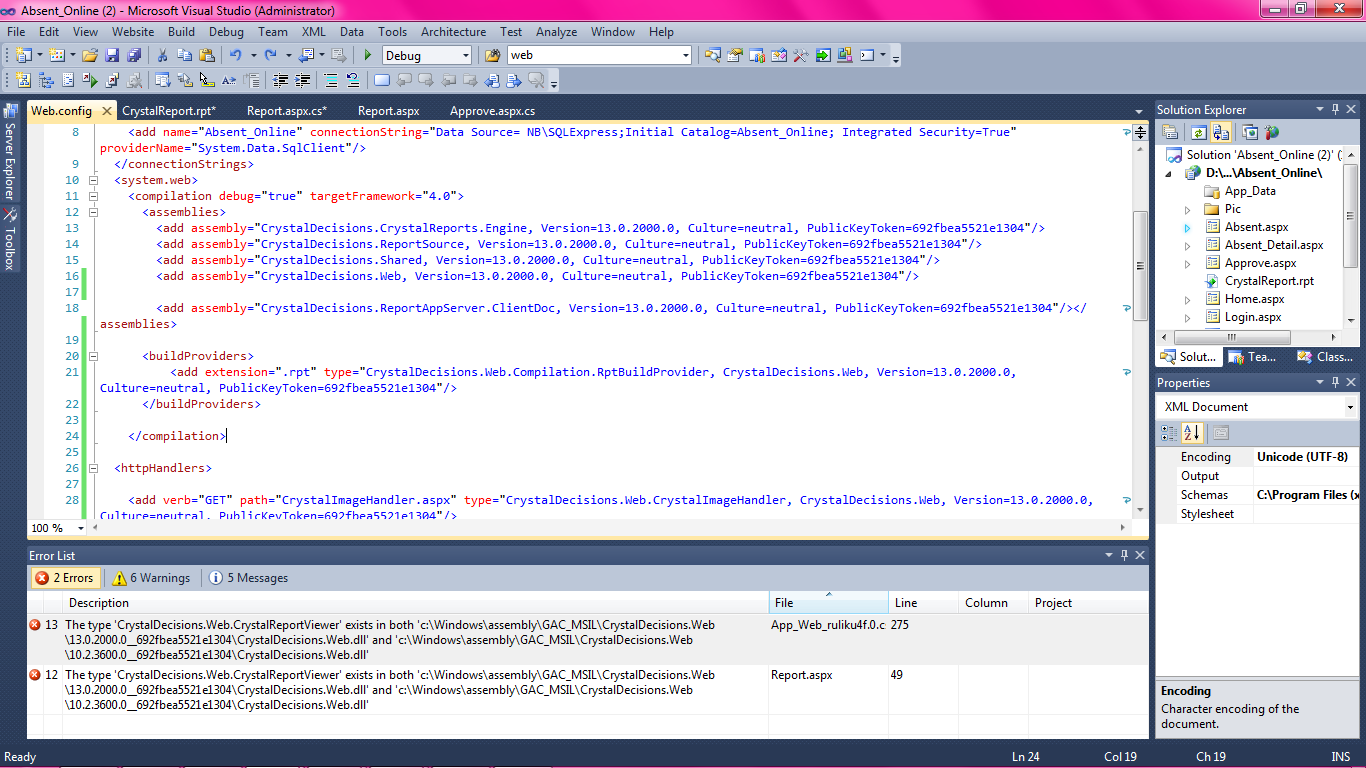
Task: Click the Add New Item toolbar icon
Action: pos(56,56)
